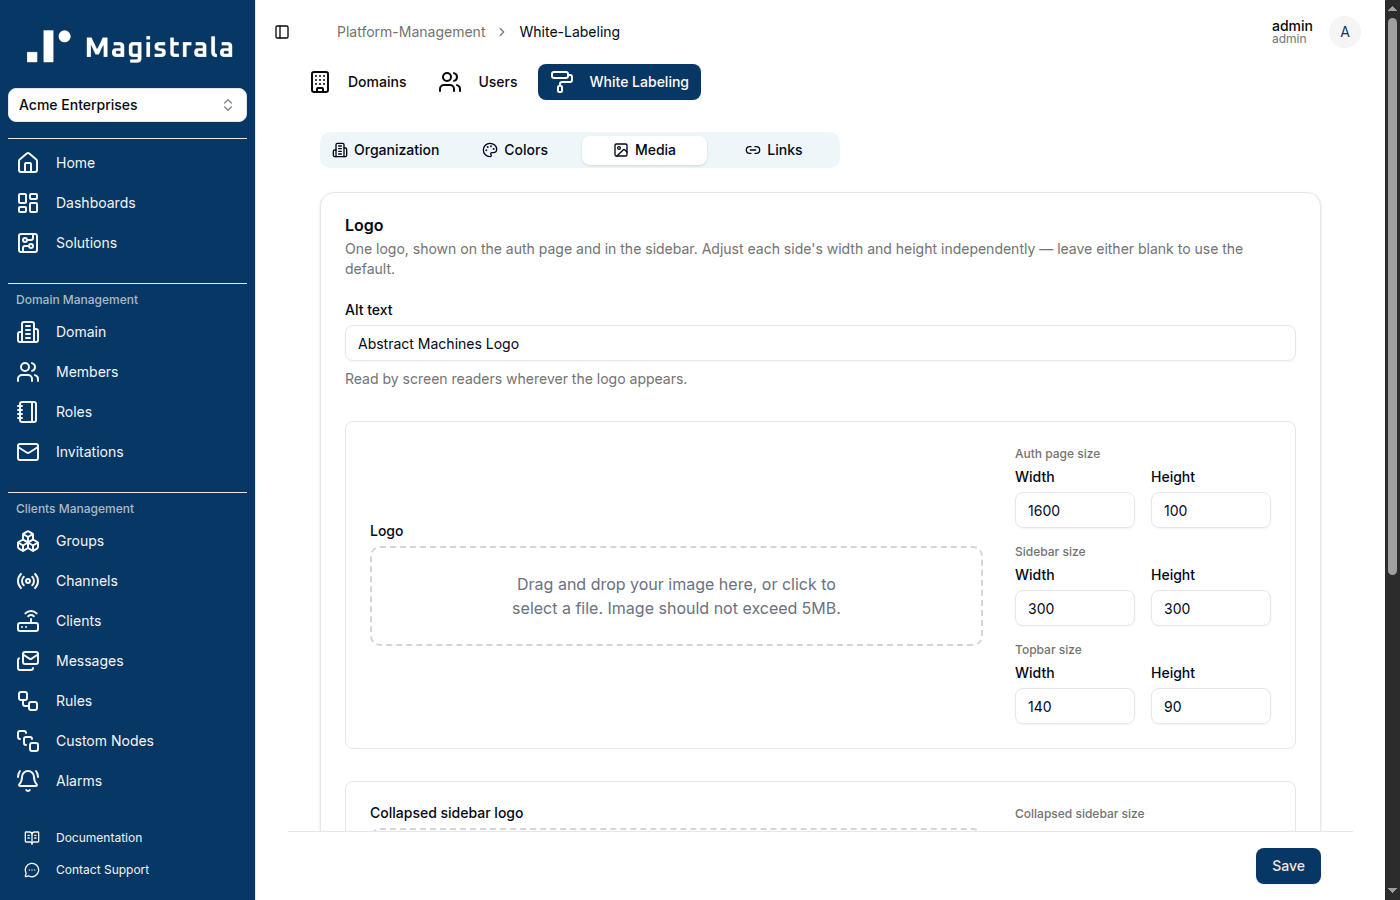
Task: Click the White Labeling paint roller icon
Action: point(562,82)
